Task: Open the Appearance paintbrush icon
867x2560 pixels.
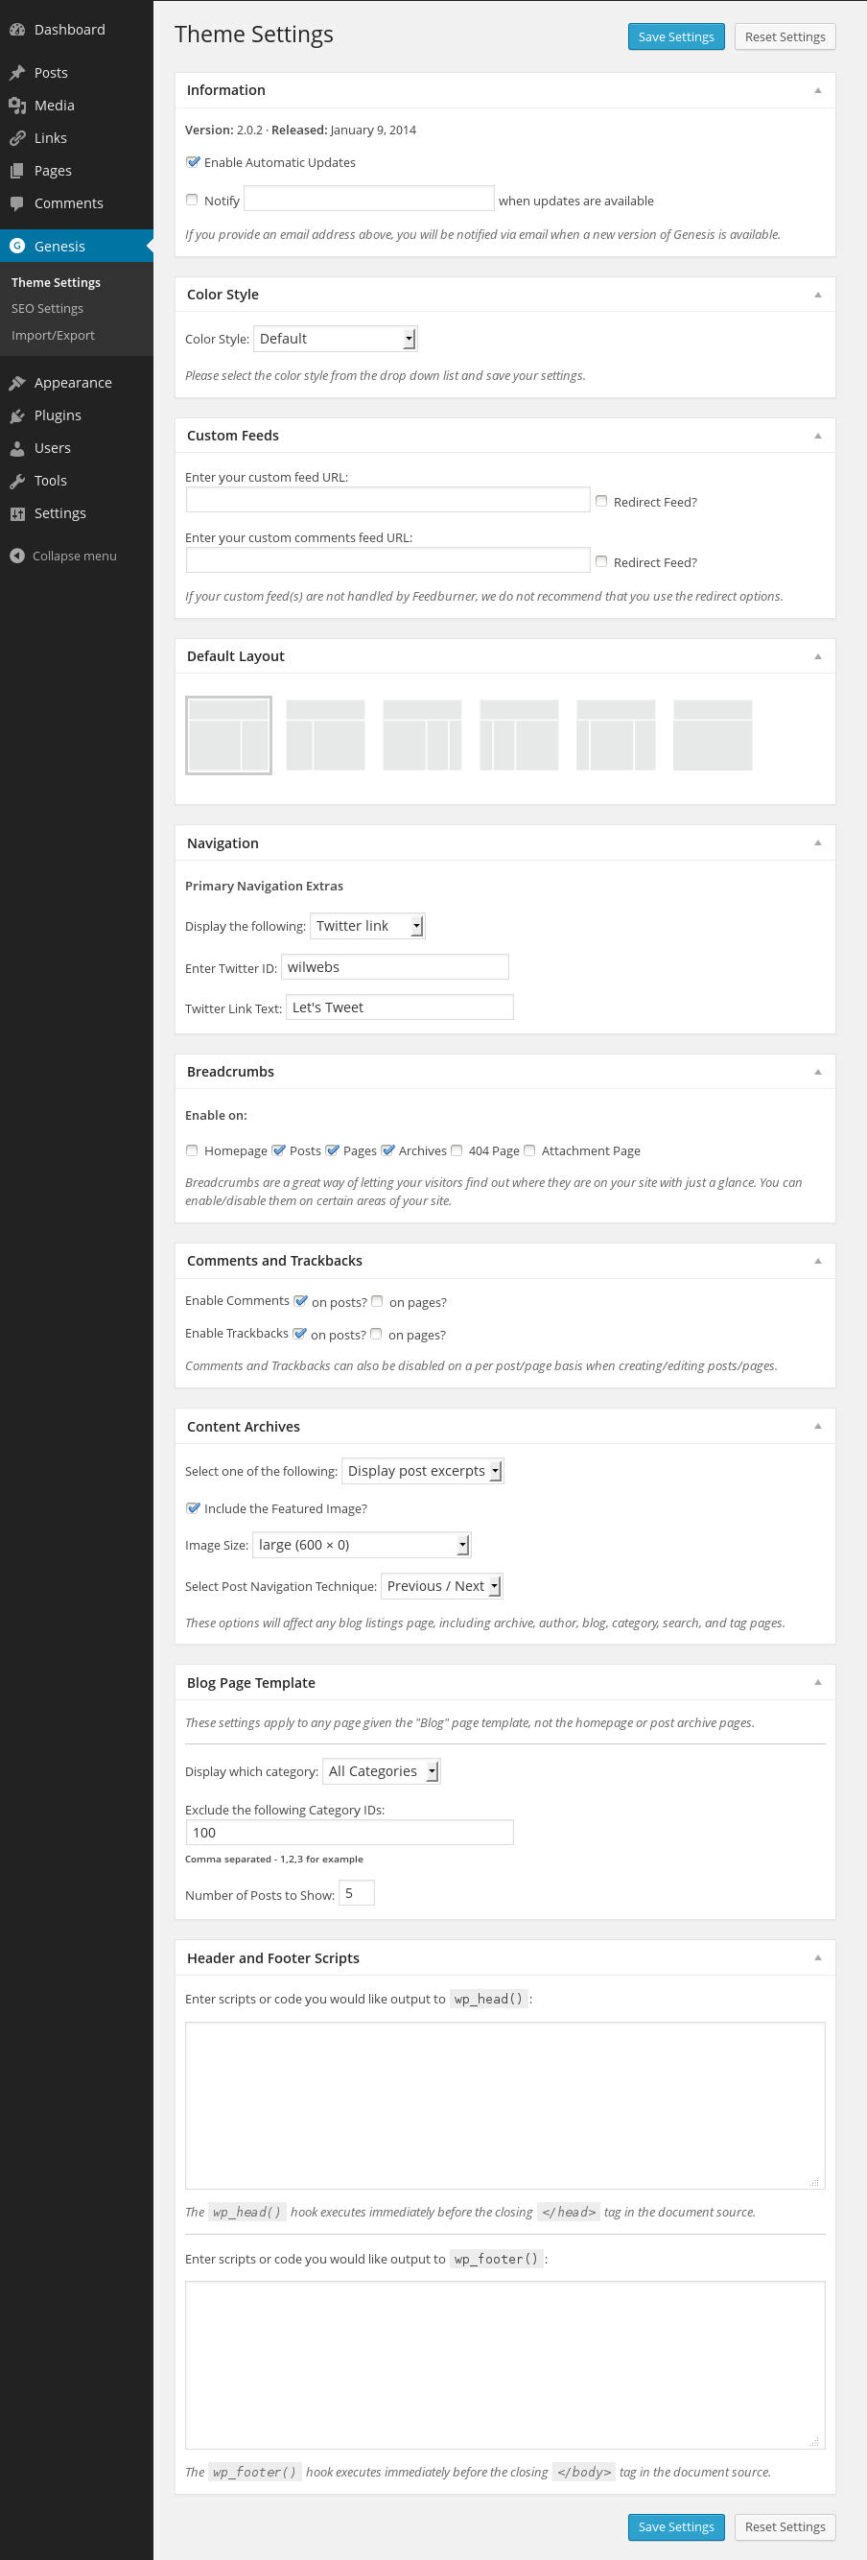Action: (x=17, y=383)
